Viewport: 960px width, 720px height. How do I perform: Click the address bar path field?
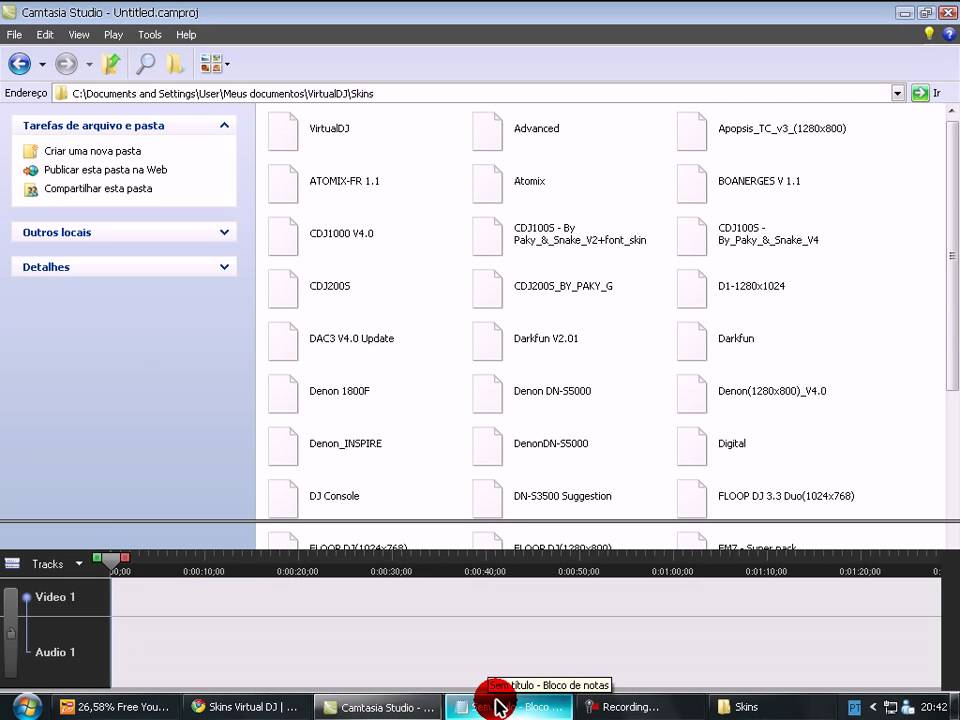pos(471,94)
